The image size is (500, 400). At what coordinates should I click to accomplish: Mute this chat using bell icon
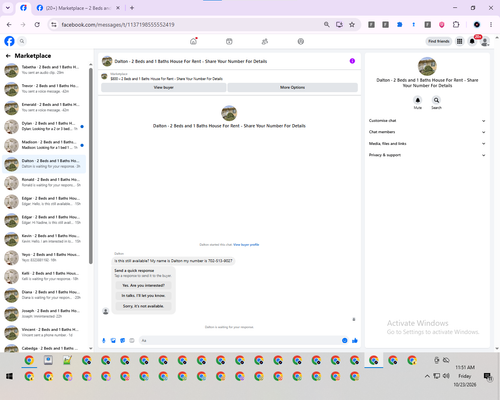tap(418, 100)
